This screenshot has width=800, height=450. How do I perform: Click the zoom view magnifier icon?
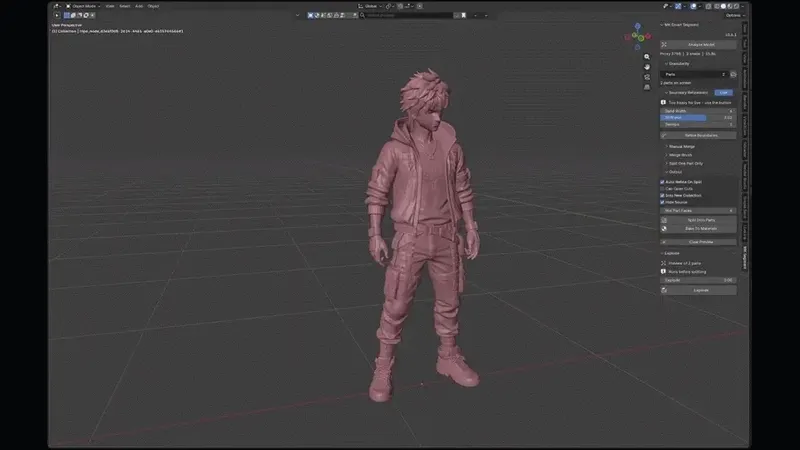tap(647, 57)
